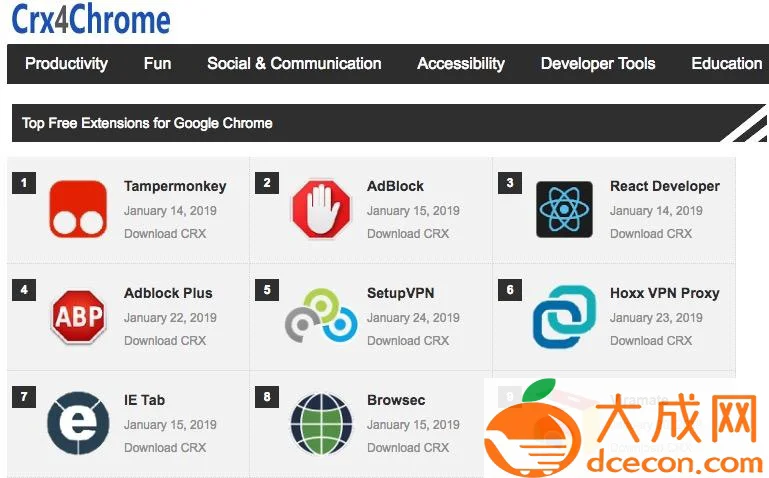The image size is (769, 478).
Task: Download CRX for React Developer
Action: 651,233
